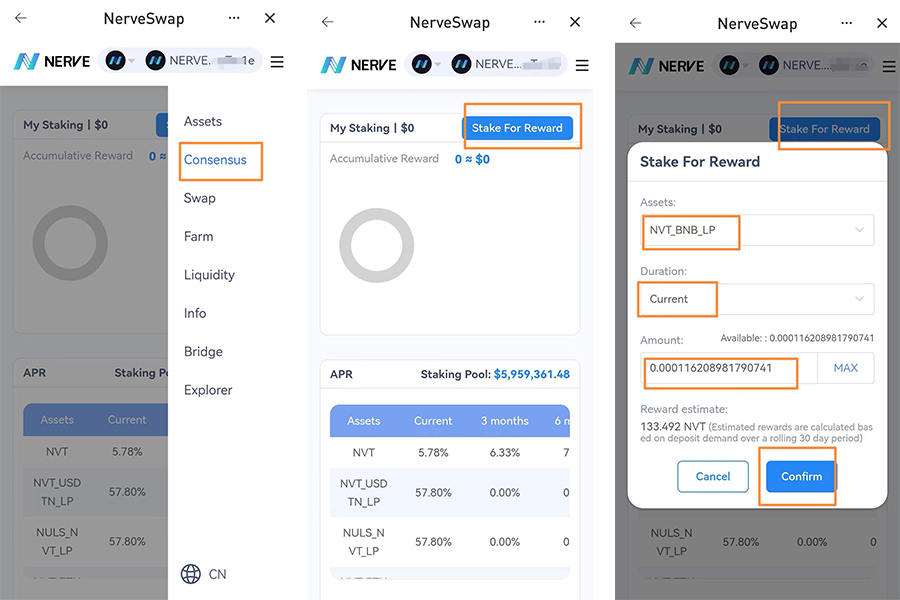900x600 pixels.
Task: Close the left NerveSwap panel
Action: point(270,18)
